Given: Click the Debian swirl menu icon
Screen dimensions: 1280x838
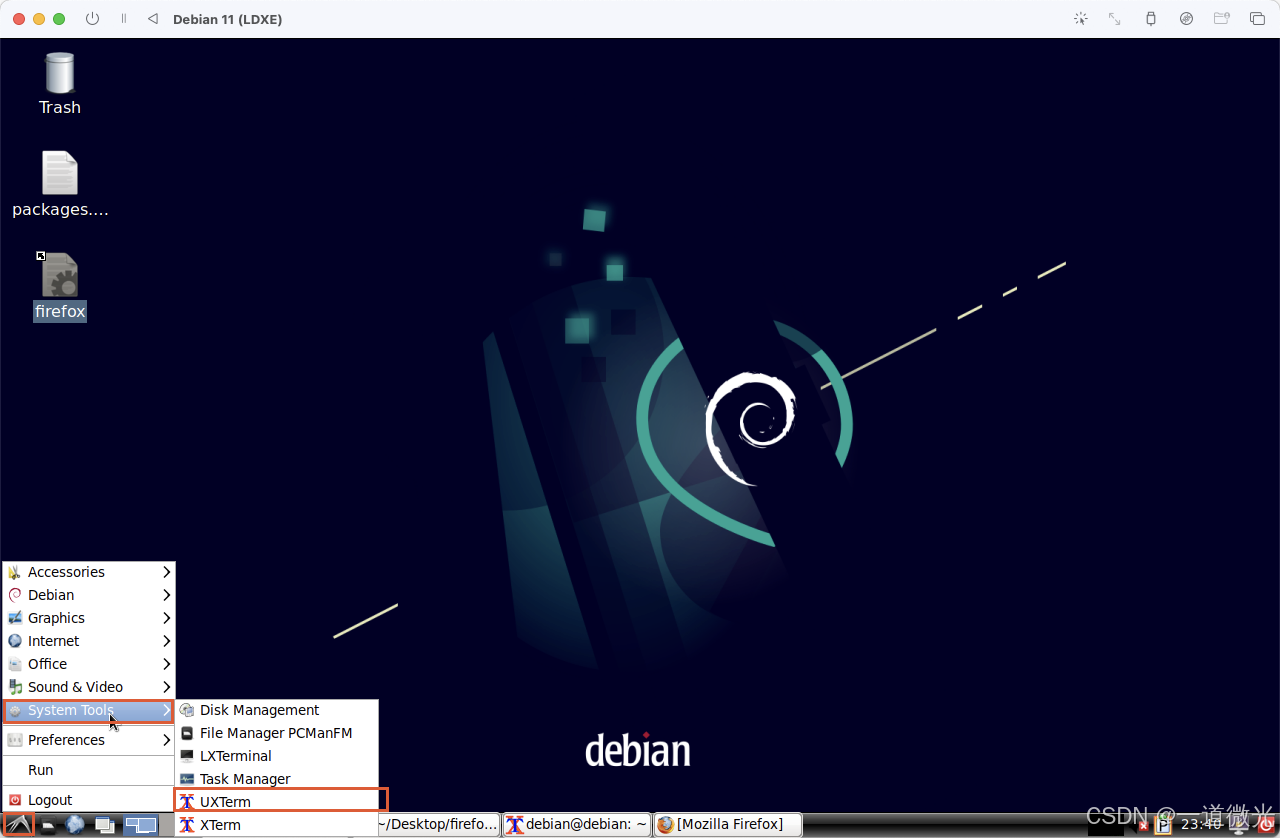Looking at the screenshot, I should point(15,595).
